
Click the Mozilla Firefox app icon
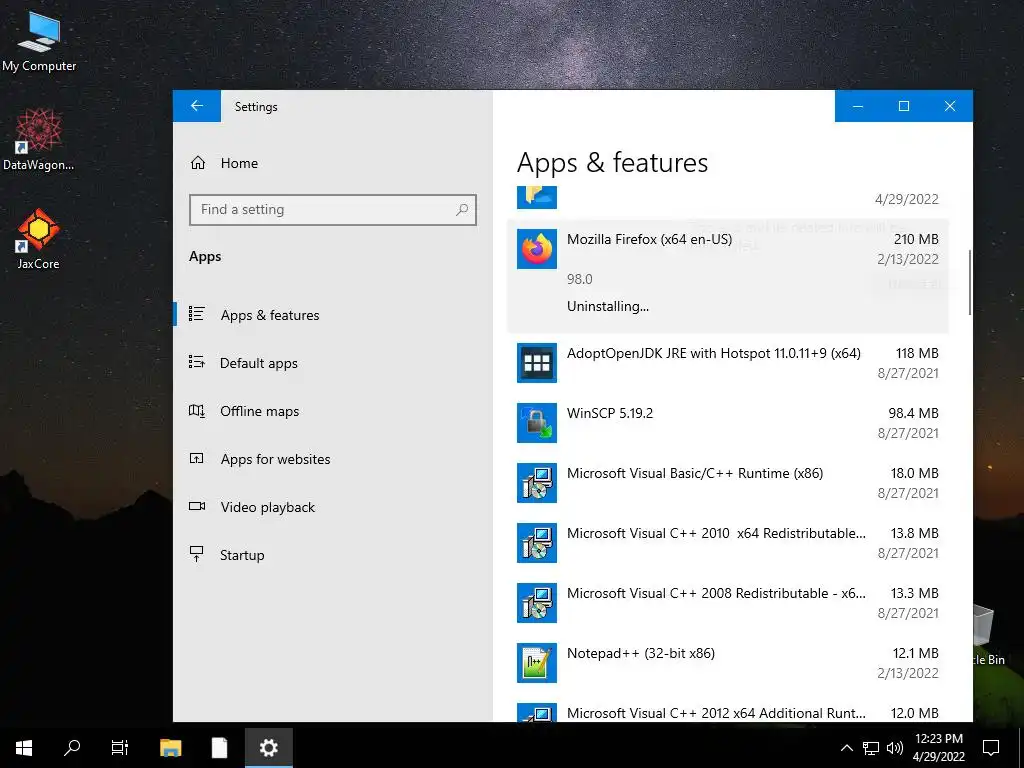click(537, 249)
